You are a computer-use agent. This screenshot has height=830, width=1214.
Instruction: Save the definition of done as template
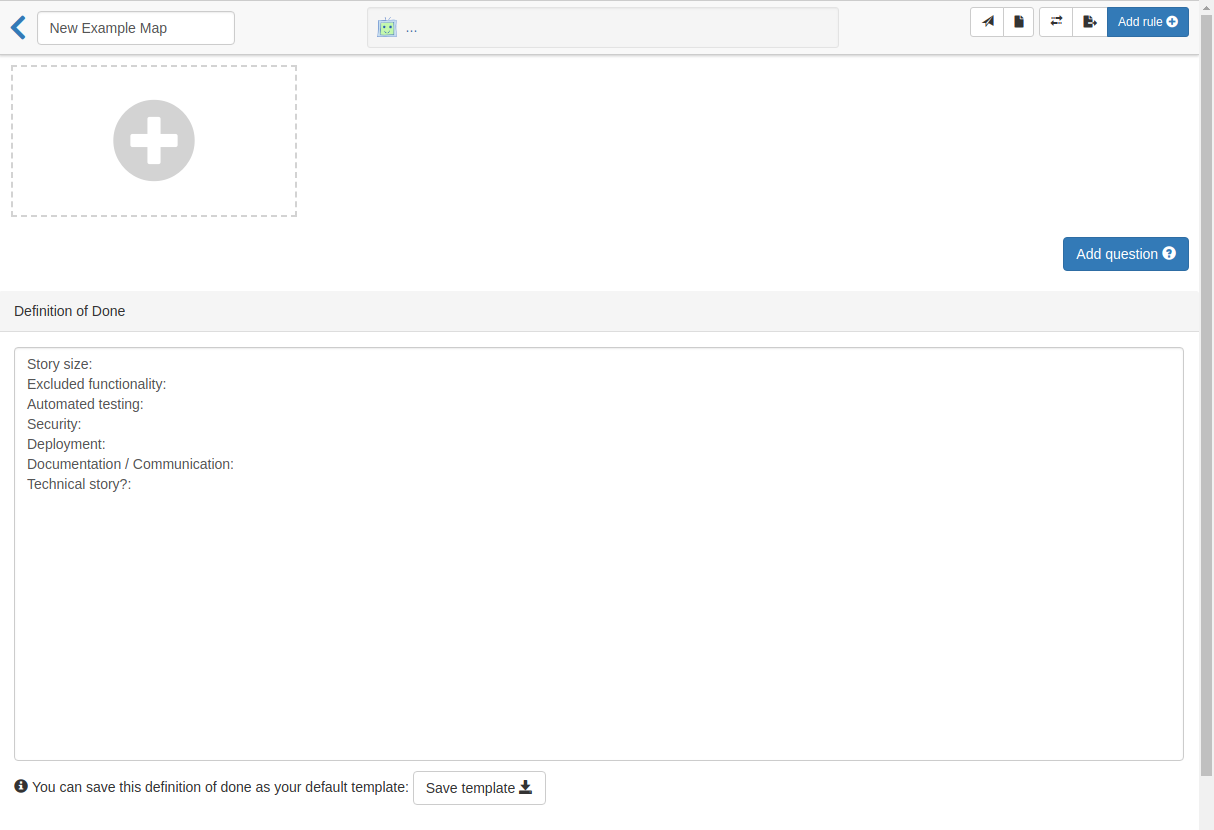click(x=479, y=788)
